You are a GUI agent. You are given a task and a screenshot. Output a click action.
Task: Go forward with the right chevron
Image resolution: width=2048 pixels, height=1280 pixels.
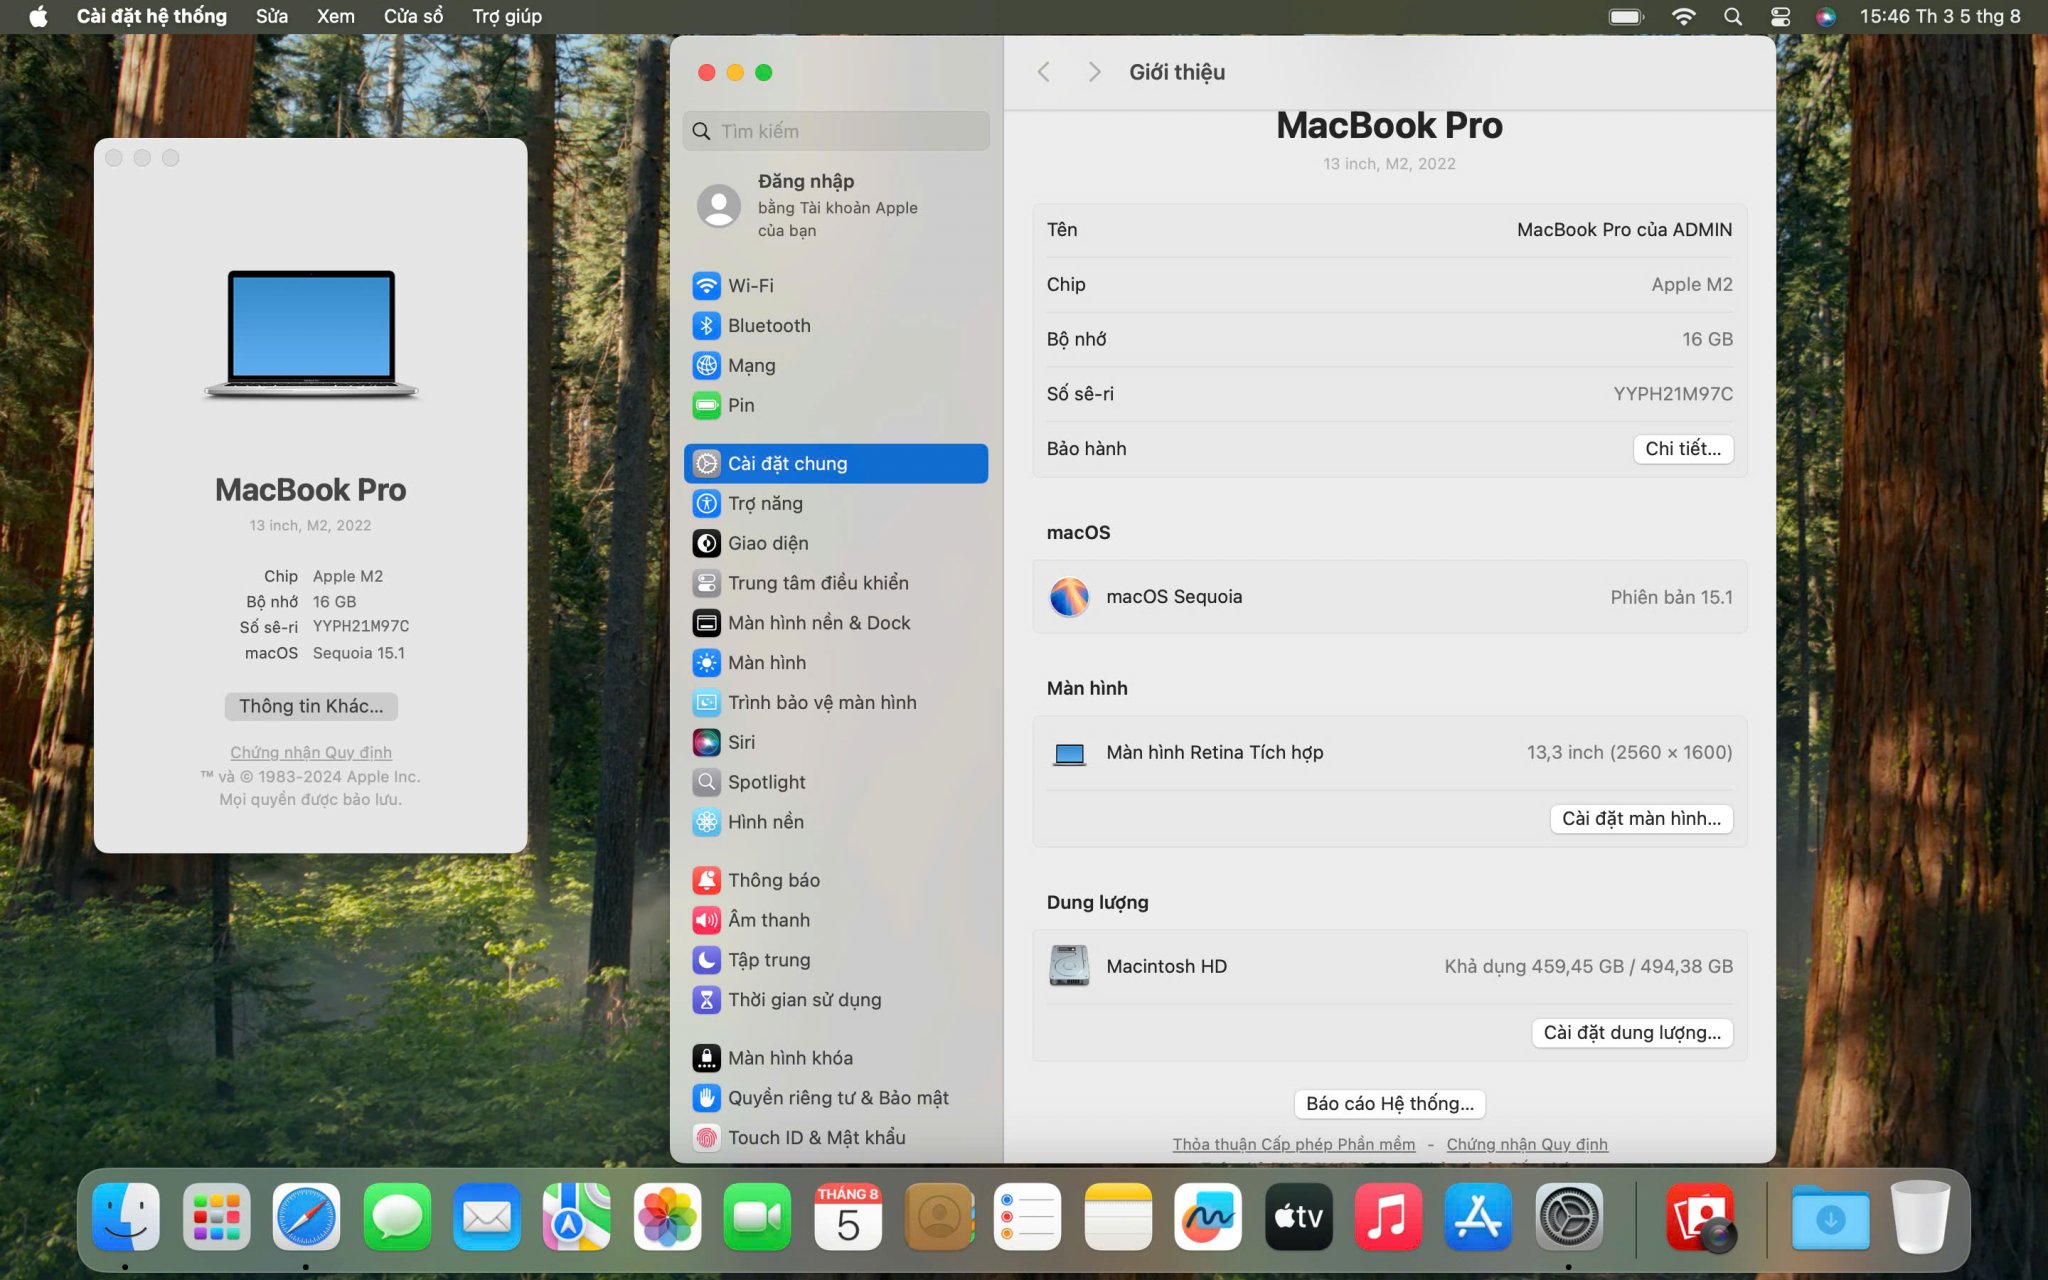(1094, 72)
